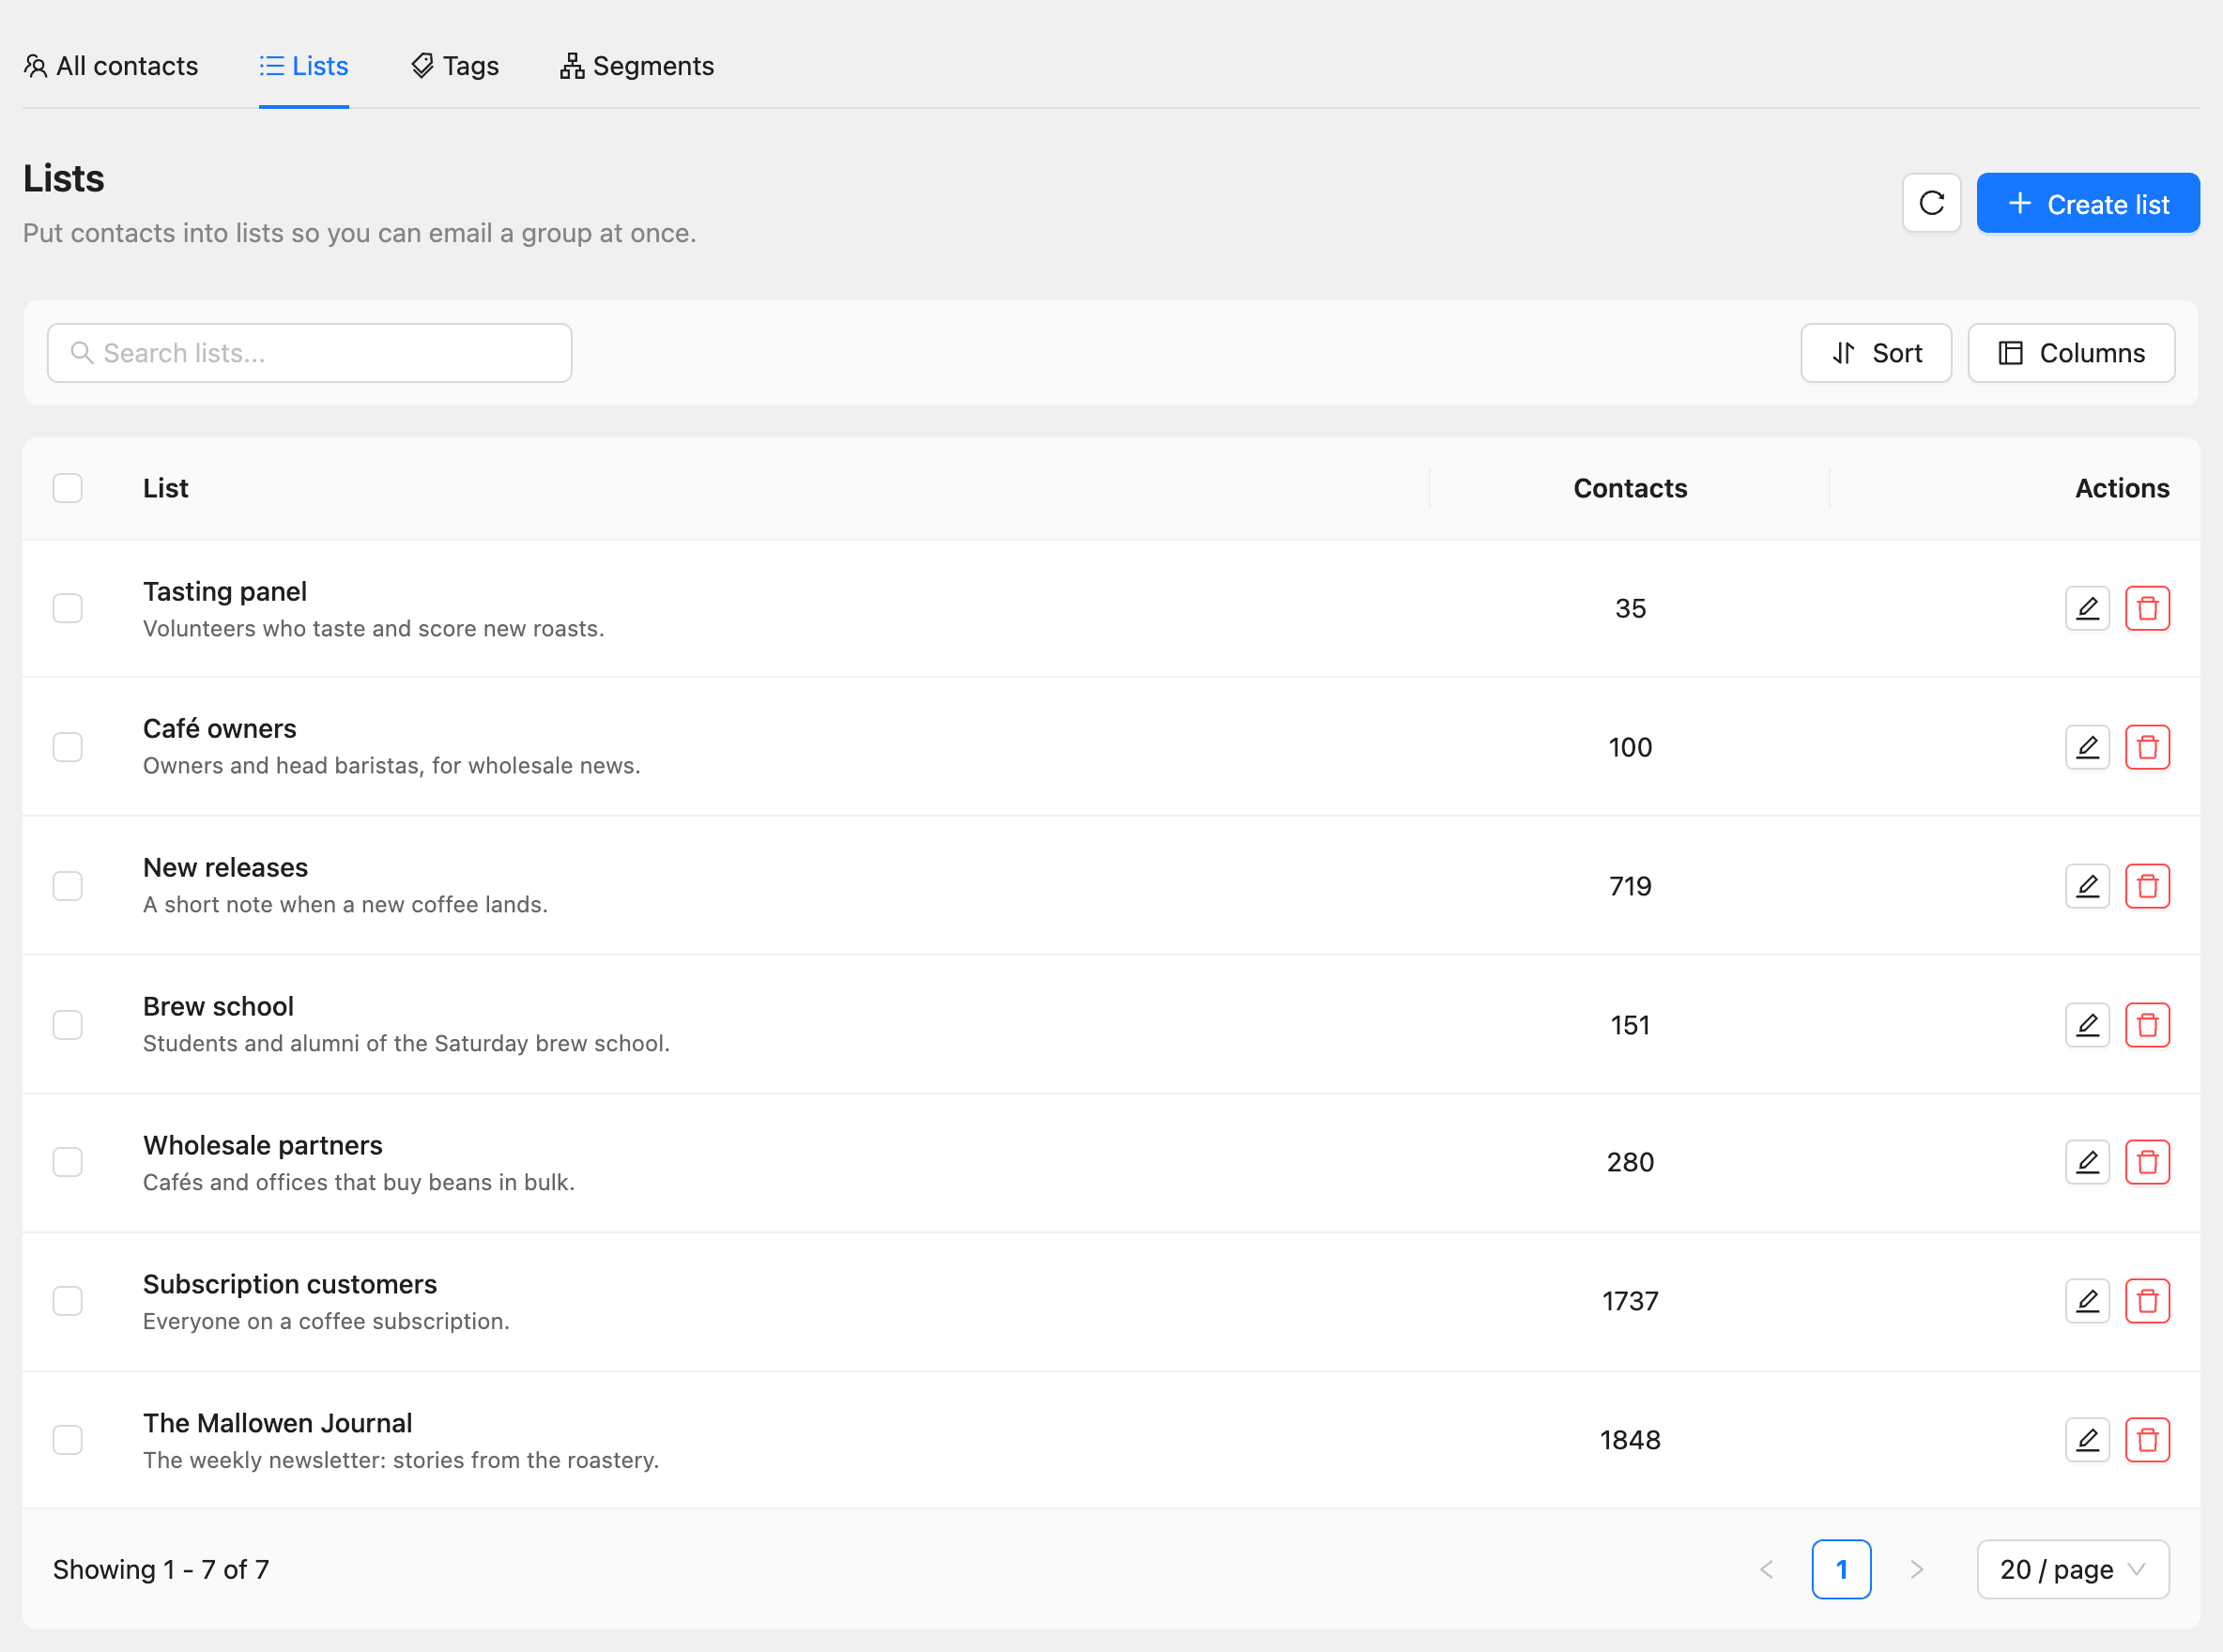Click the Contacts column header
Viewport: 2223px width, 1652px height.
click(x=1630, y=488)
